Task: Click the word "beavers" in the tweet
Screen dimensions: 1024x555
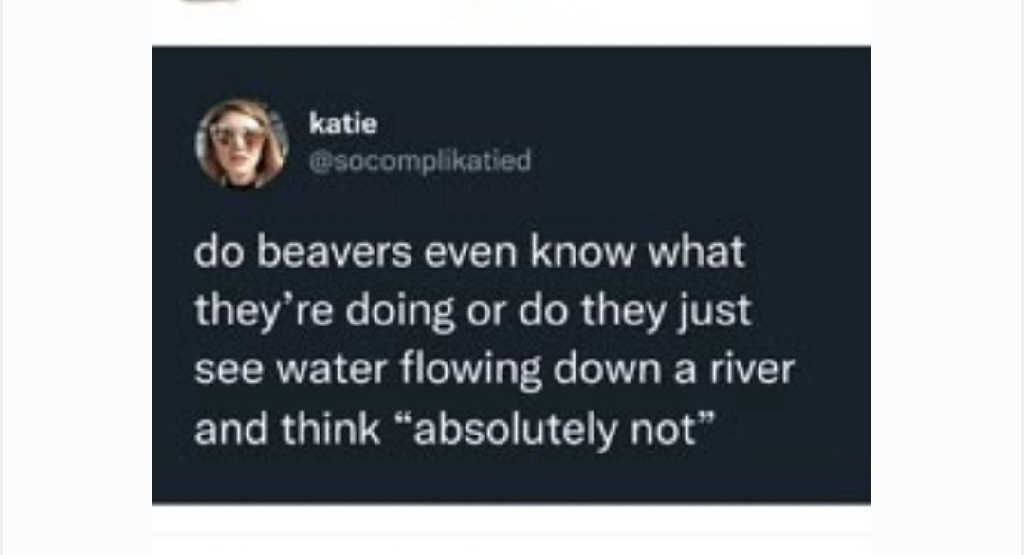Action: [334, 252]
